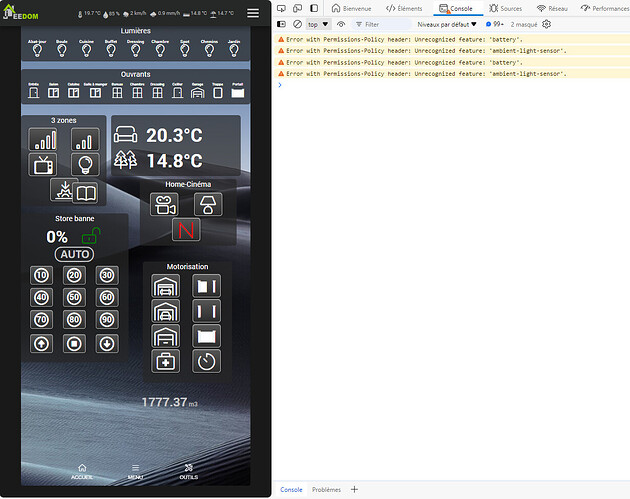Open the top context dropdown in console
630x499 pixels.
318,25
